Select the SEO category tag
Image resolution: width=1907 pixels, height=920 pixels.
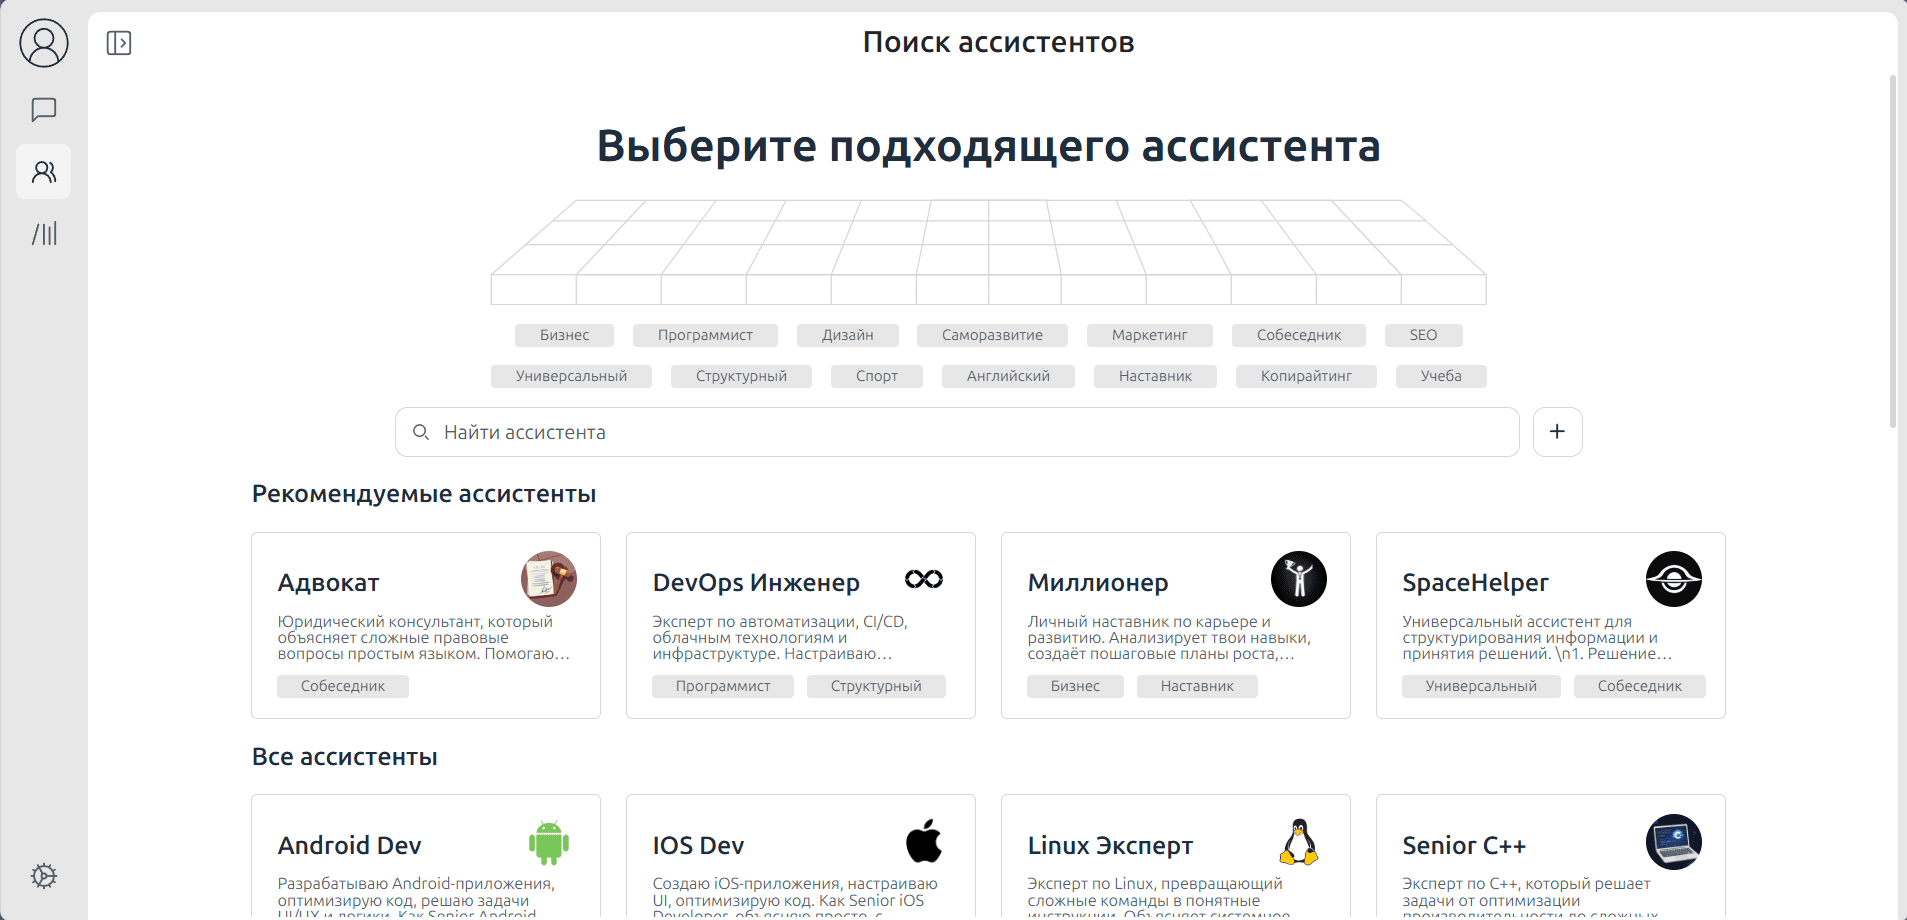click(1423, 335)
